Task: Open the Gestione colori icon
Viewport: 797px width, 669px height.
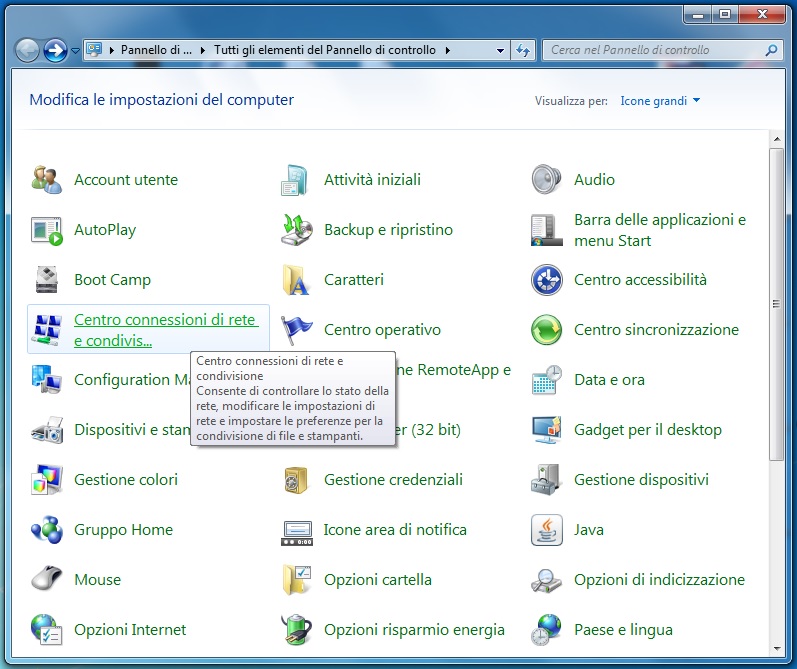Action: pos(47,479)
